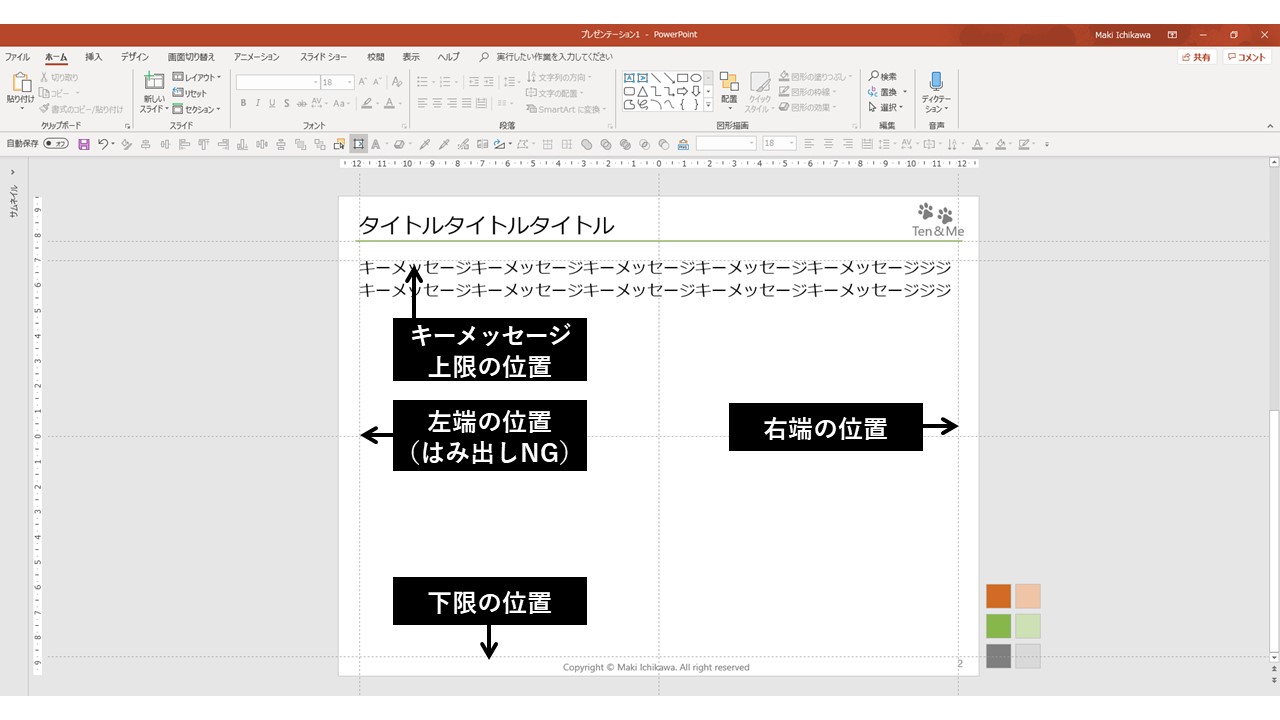Click the Decrease Indent icon
This screenshot has width=1280, height=720.
pos(473,82)
